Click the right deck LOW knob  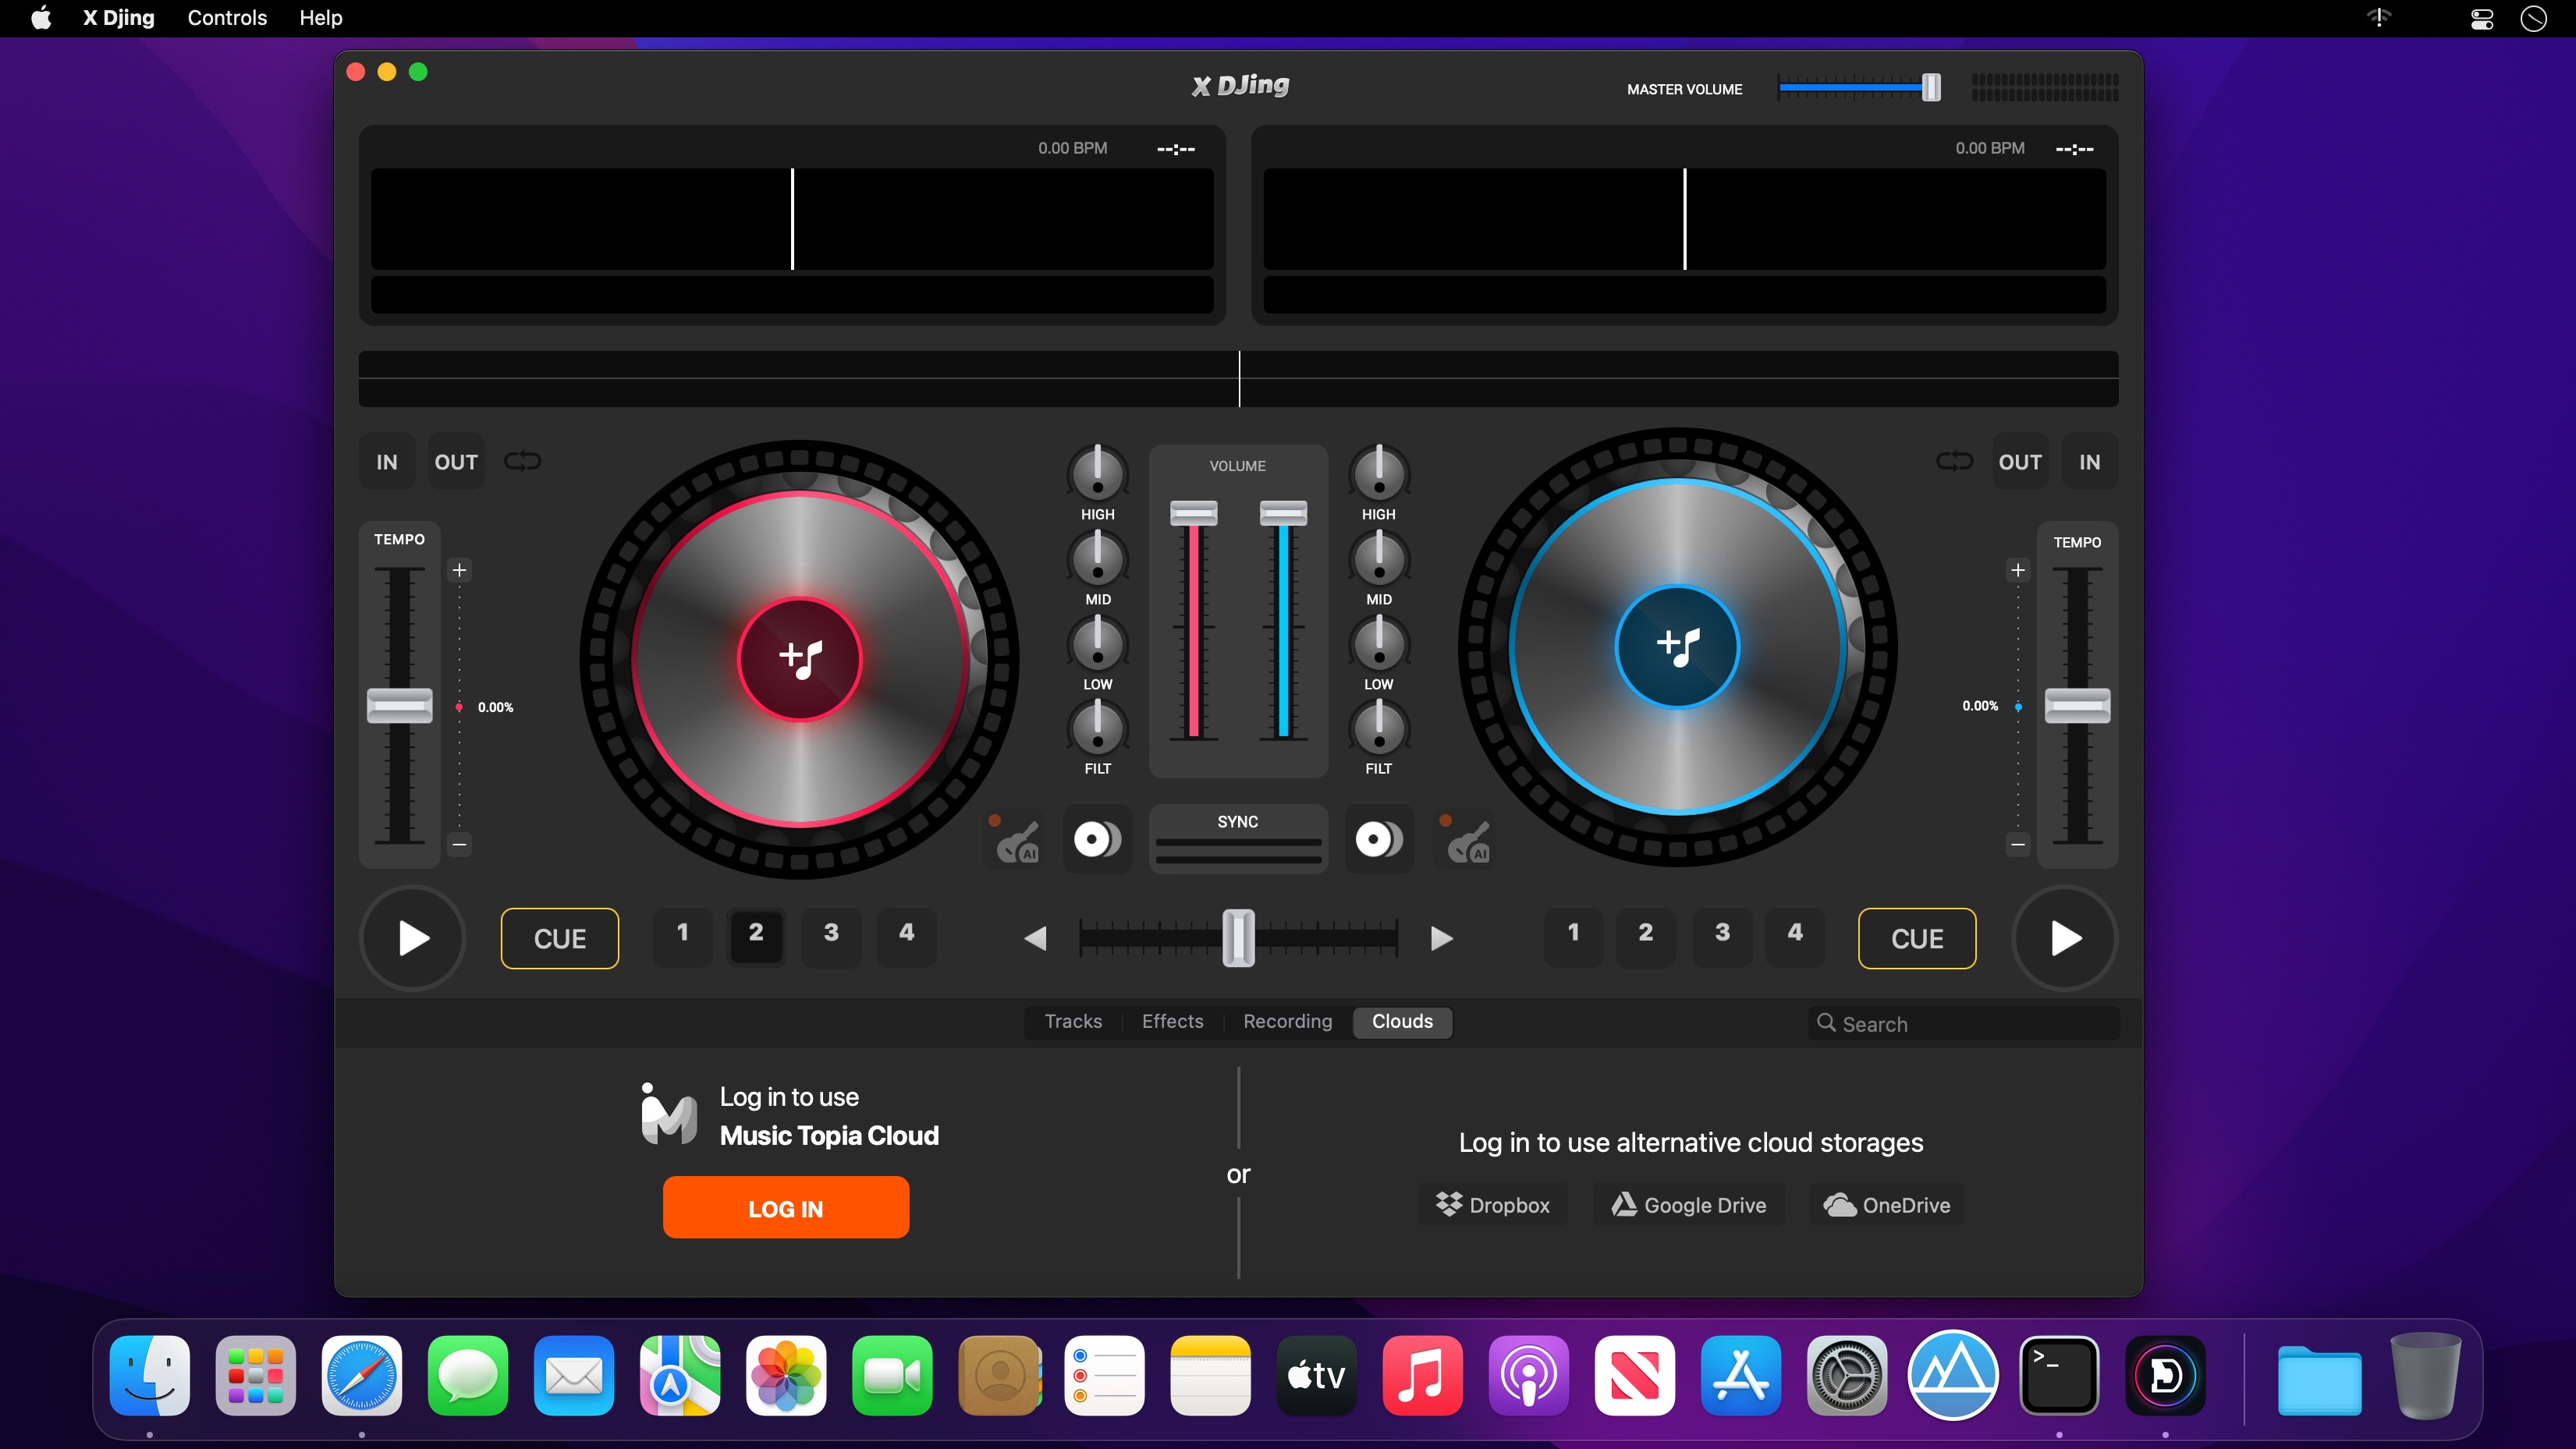click(x=1379, y=642)
